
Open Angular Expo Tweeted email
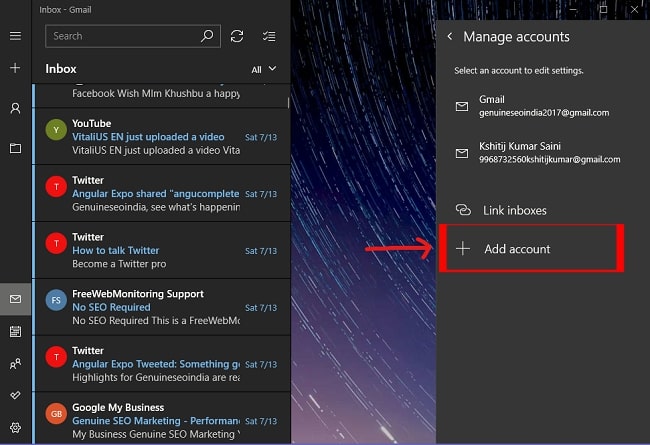162,364
